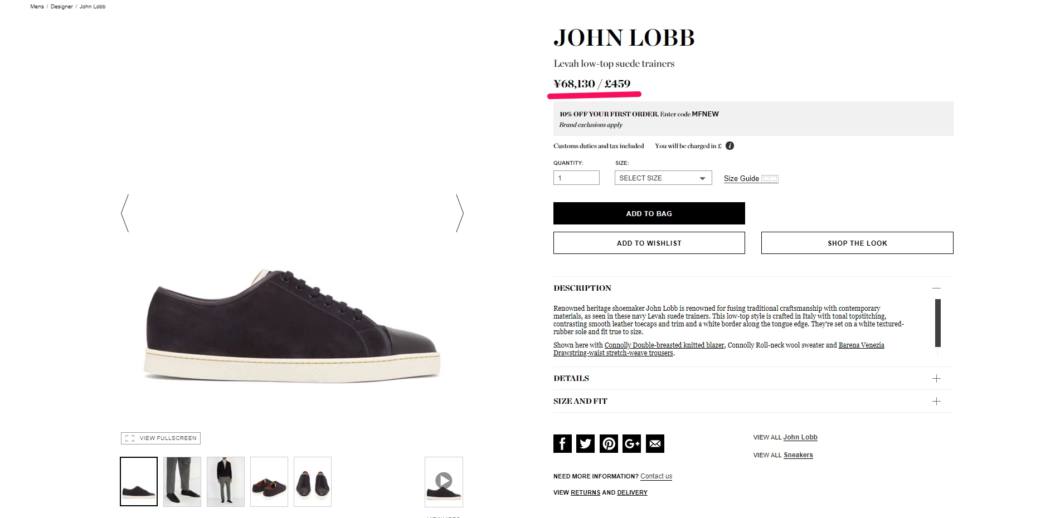
Task: Share on Google Plus icon
Action: tap(631, 444)
